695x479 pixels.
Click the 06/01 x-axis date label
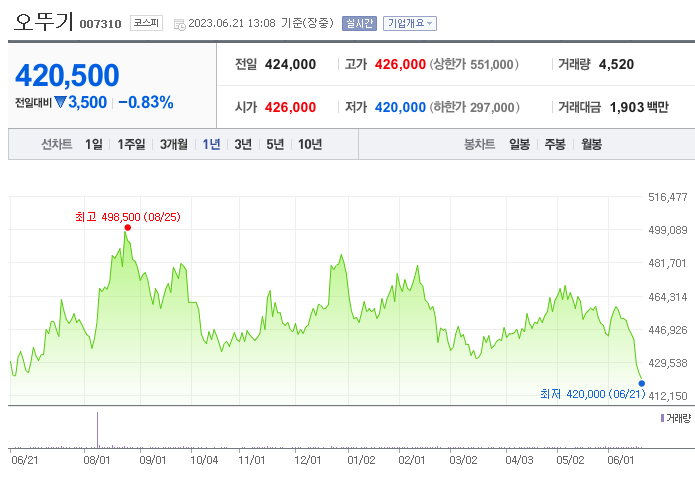point(621,460)
